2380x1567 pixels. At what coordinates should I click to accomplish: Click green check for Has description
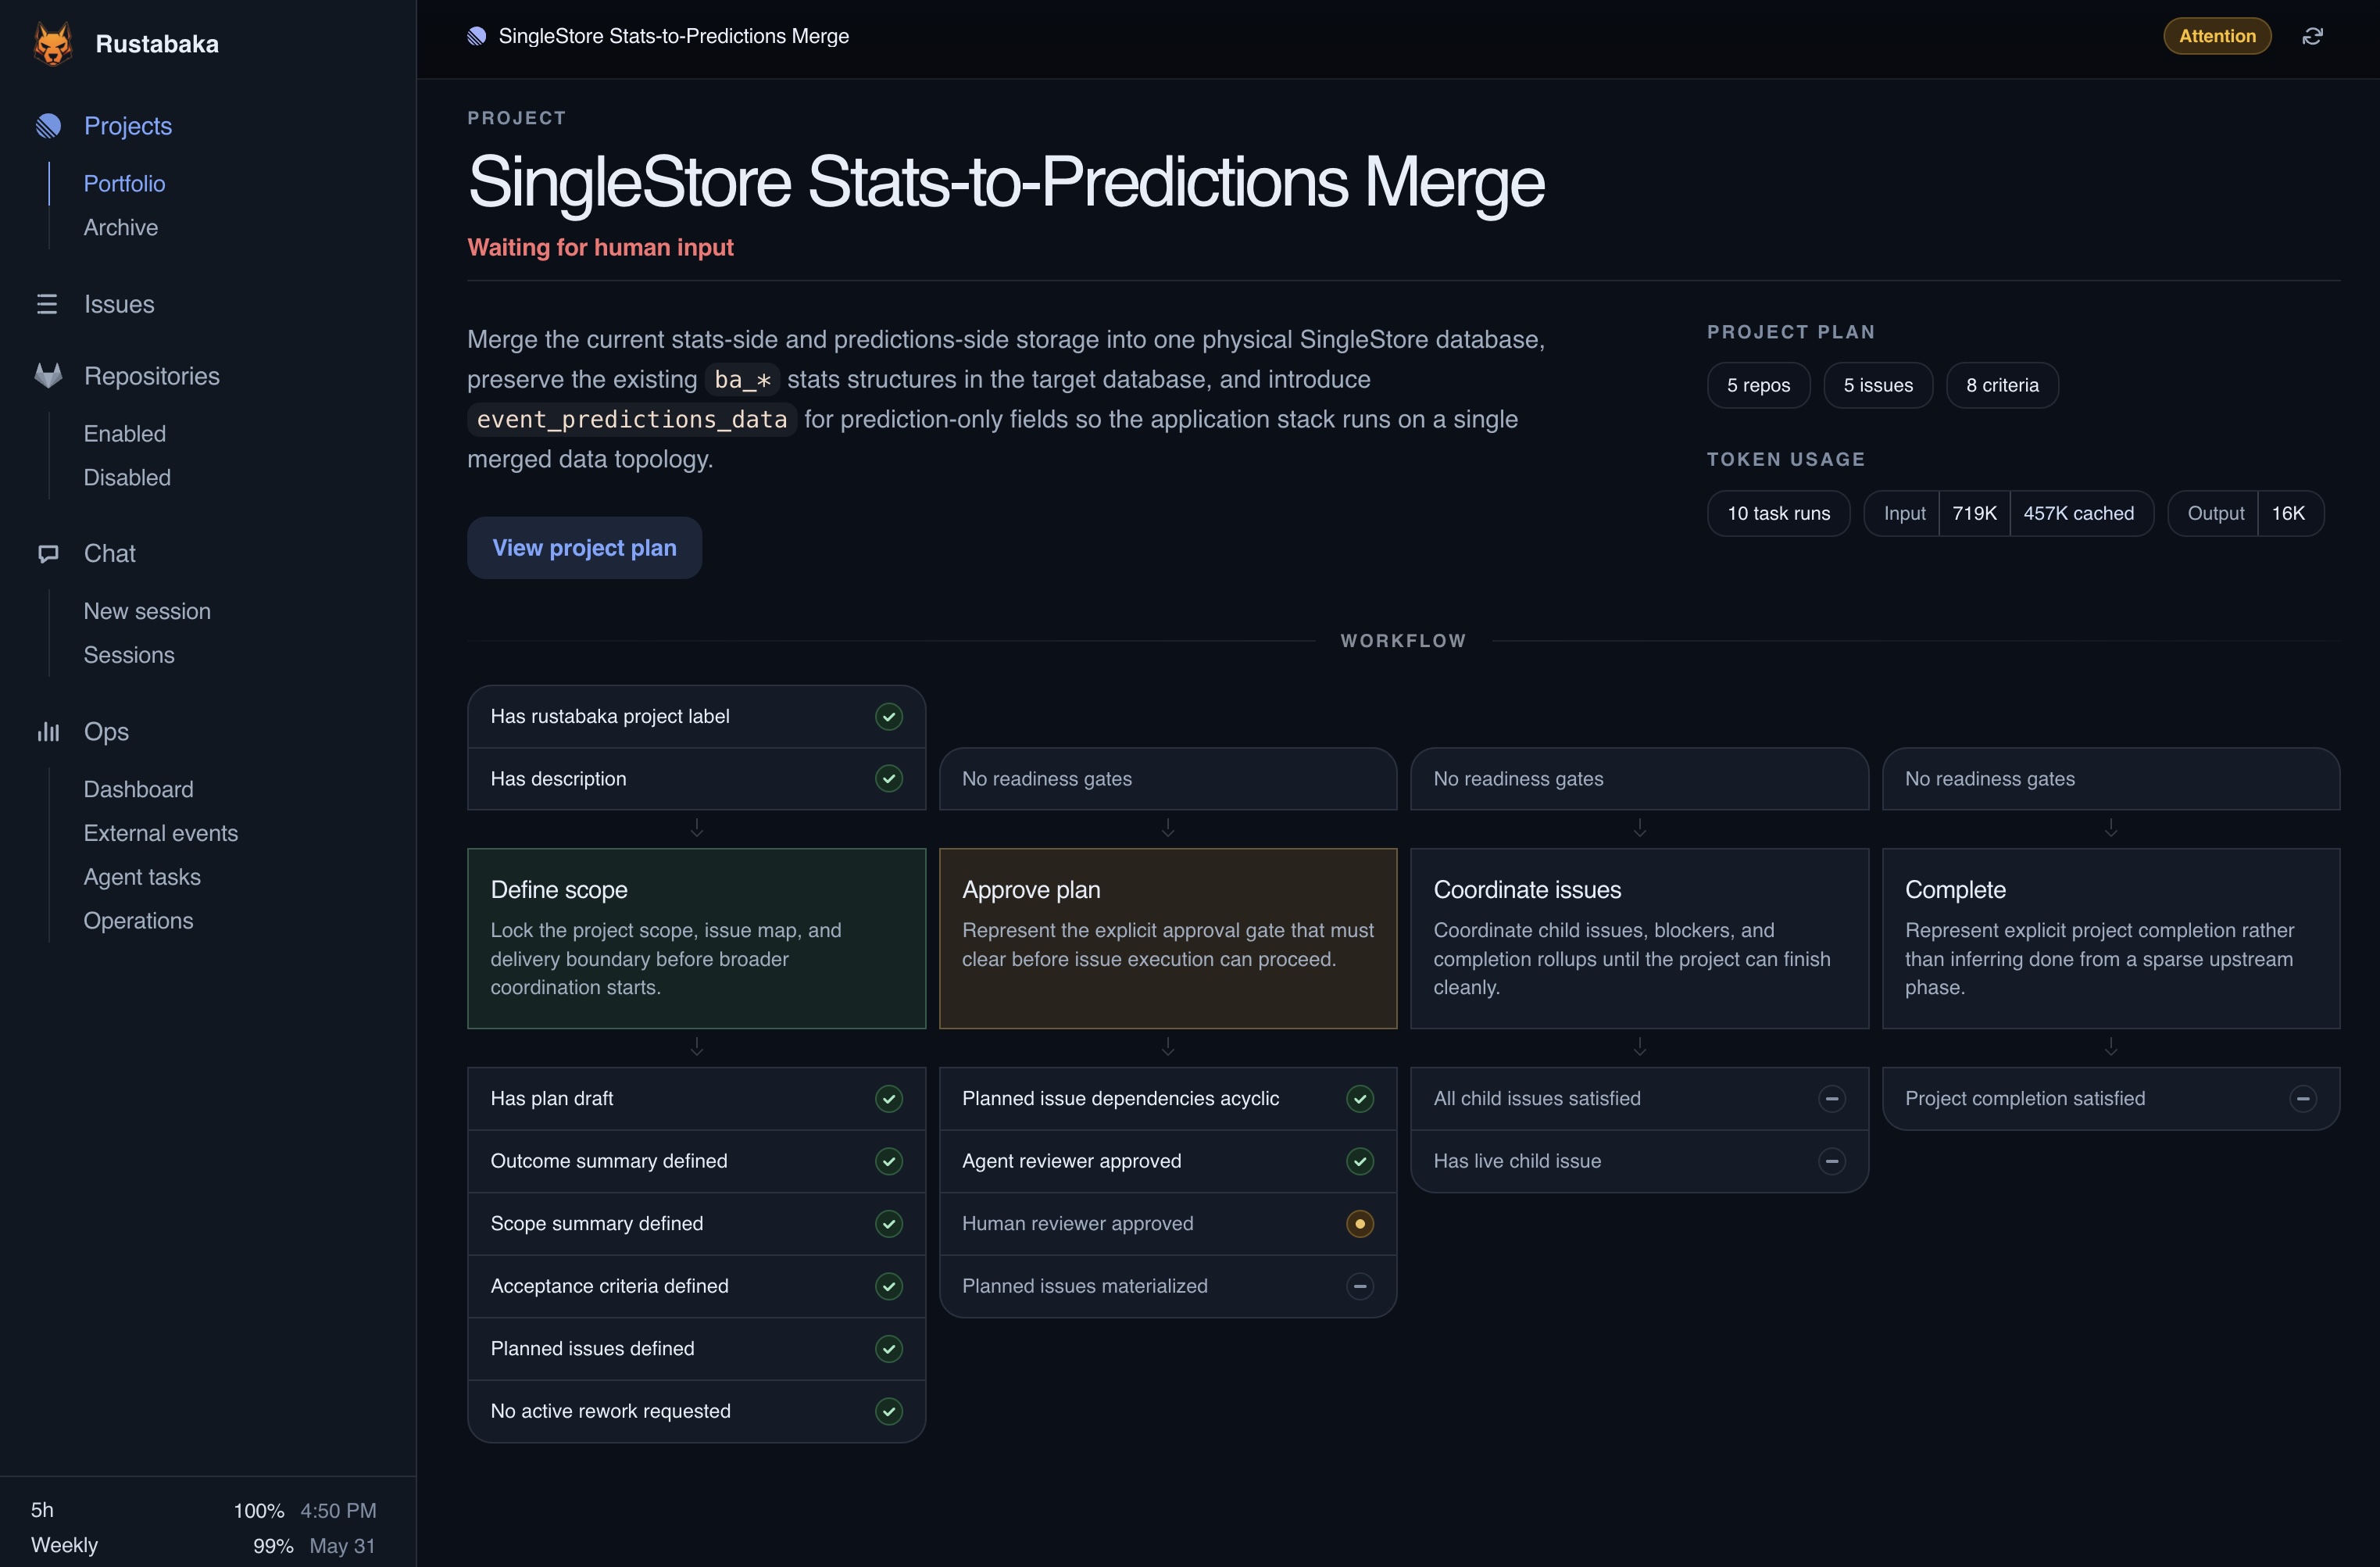click(888, 778)
